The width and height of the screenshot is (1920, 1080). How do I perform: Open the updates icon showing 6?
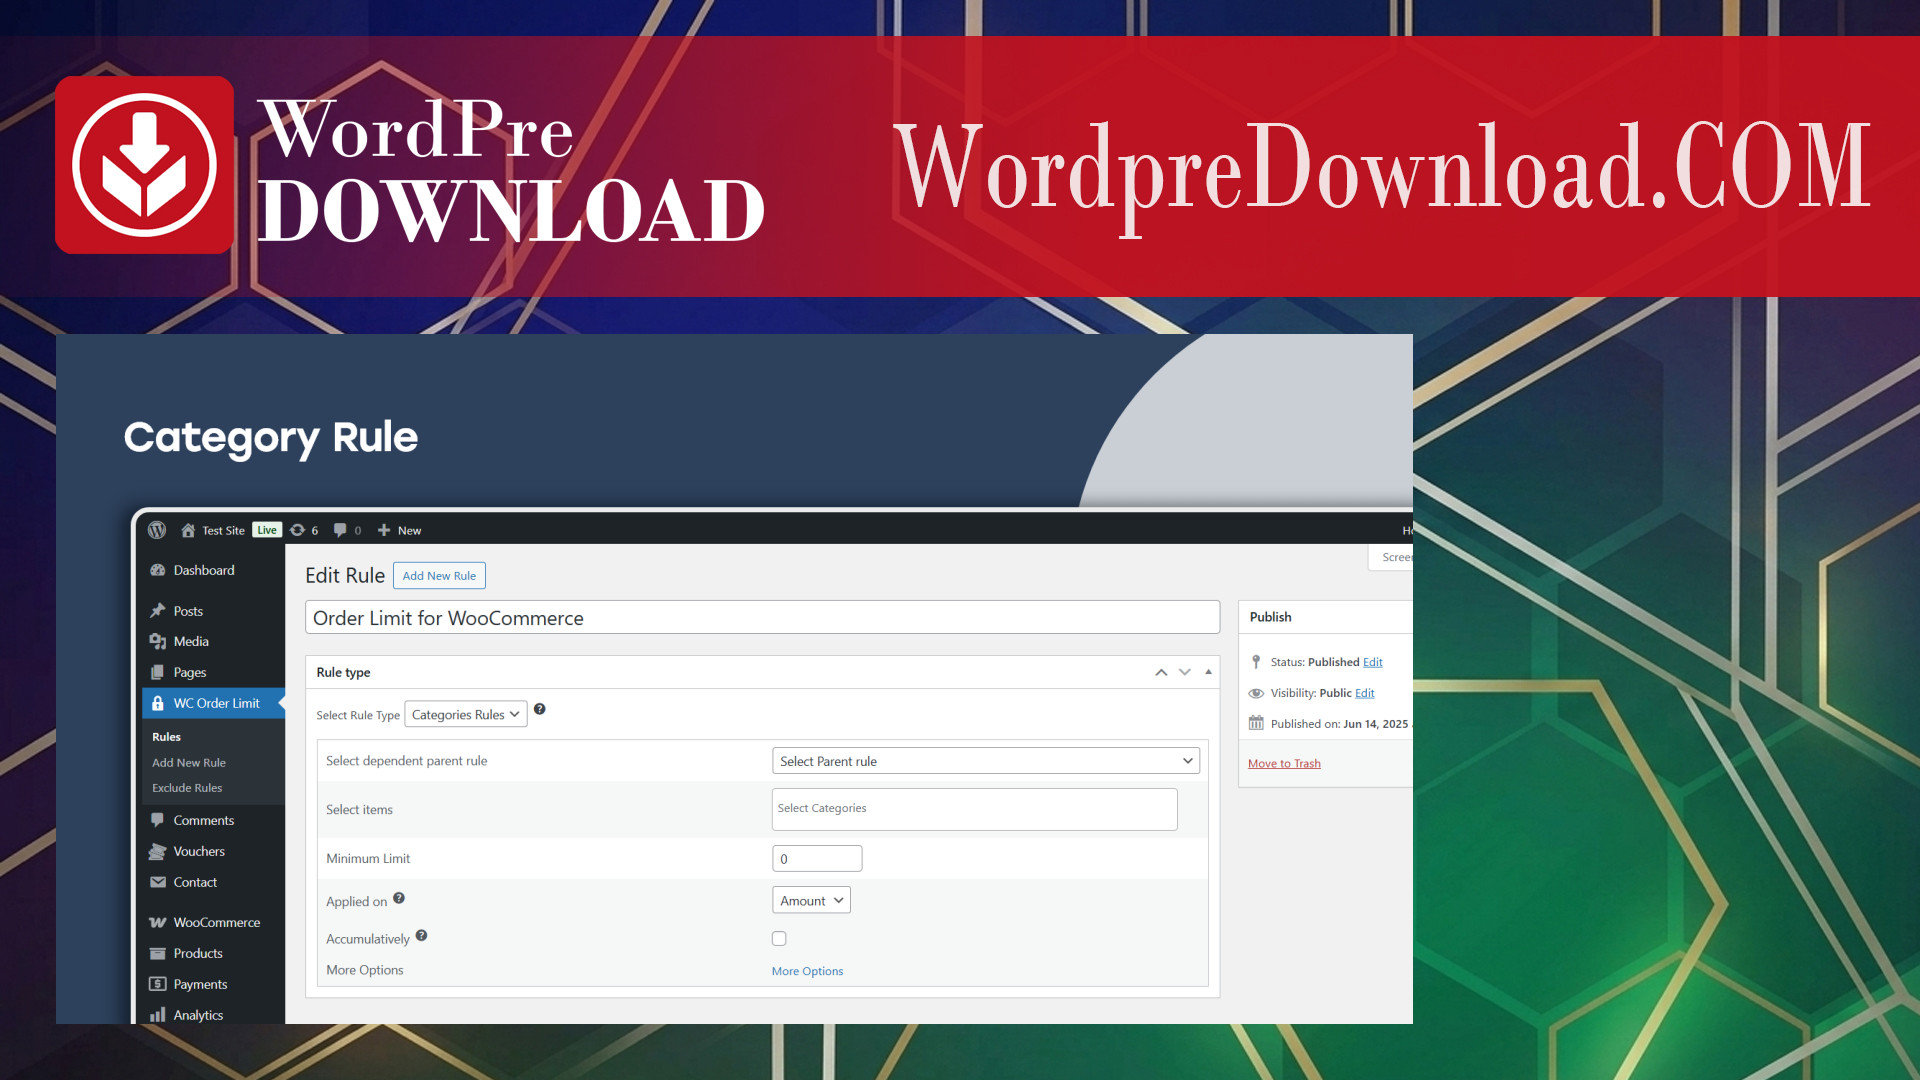[x=297, y=530]
